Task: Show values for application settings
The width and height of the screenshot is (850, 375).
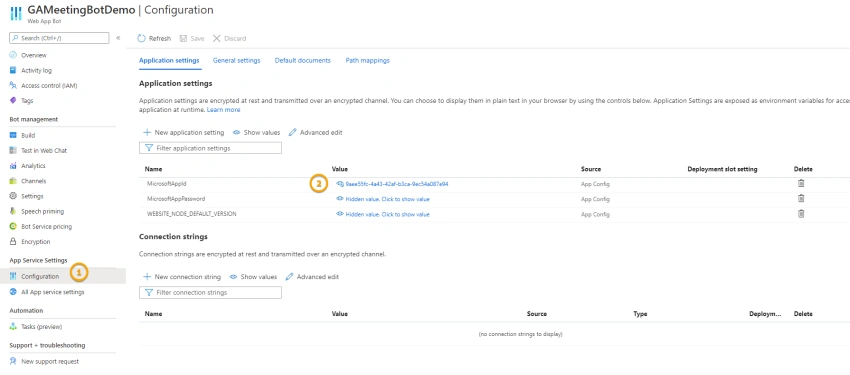Action: pos(256,132)
